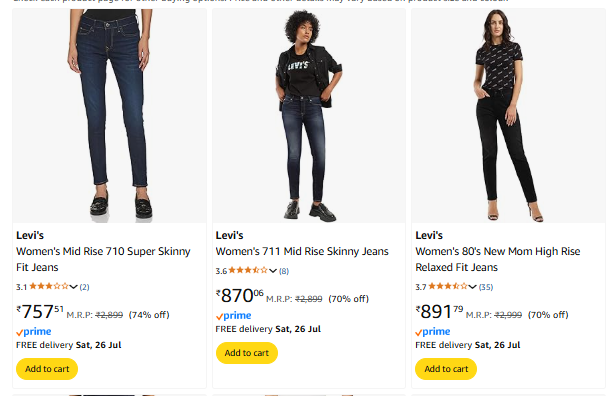View the Levi's t-shirt model jeans image
The width and height of the screenshot is (607, 396).
309,115
